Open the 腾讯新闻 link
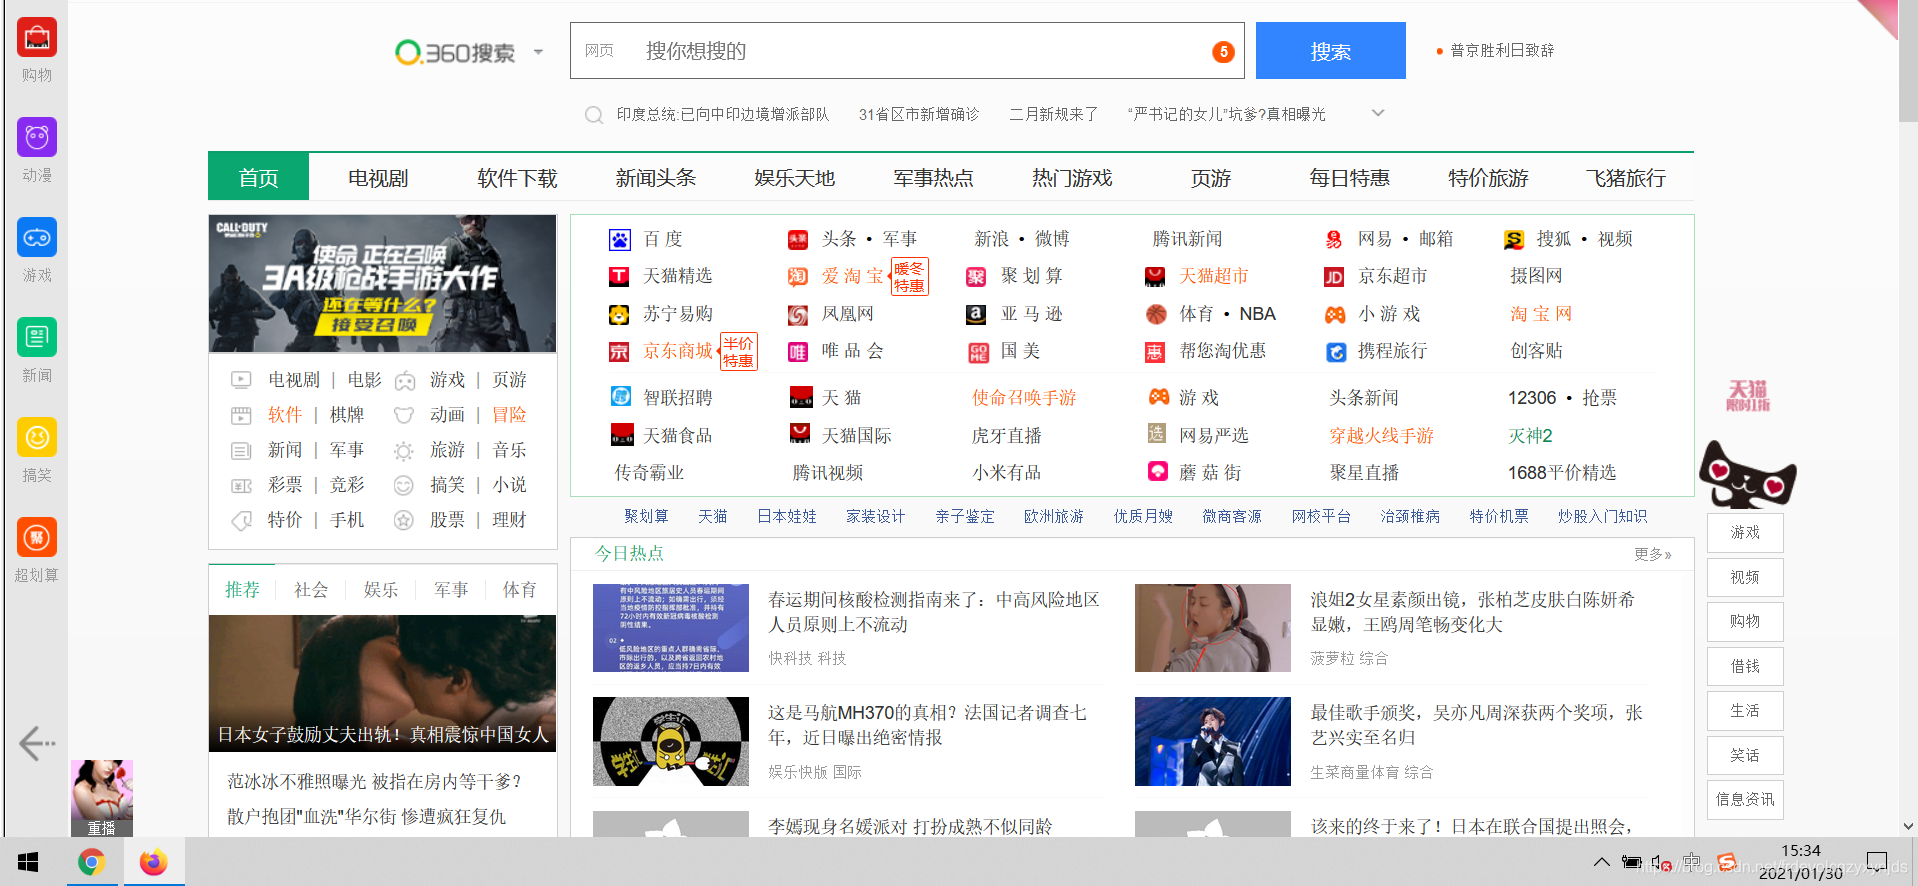Image resolution: width=1918 pixels, height=886 pixels. [1187, 239]
